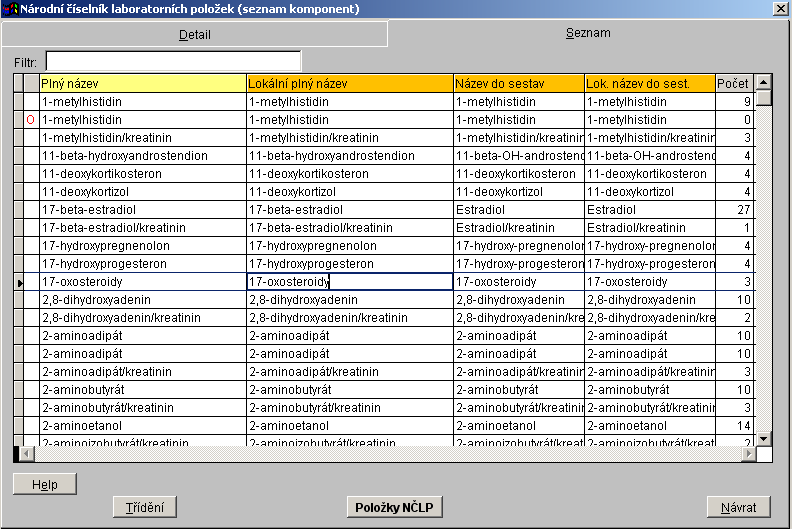Click the application icon in title bar

pyautogui.click(x=10, y=9)
